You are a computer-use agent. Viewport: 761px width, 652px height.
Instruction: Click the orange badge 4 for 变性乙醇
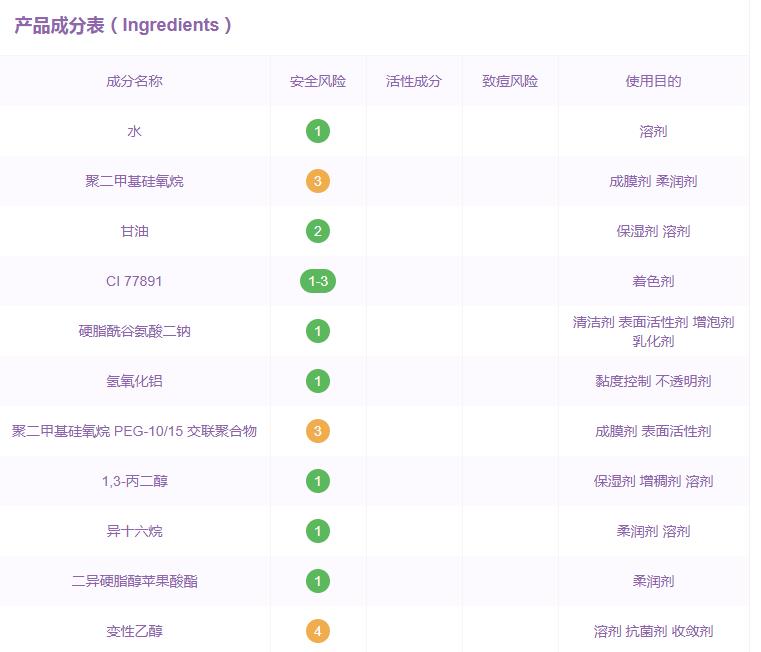(x=317, y=631)
